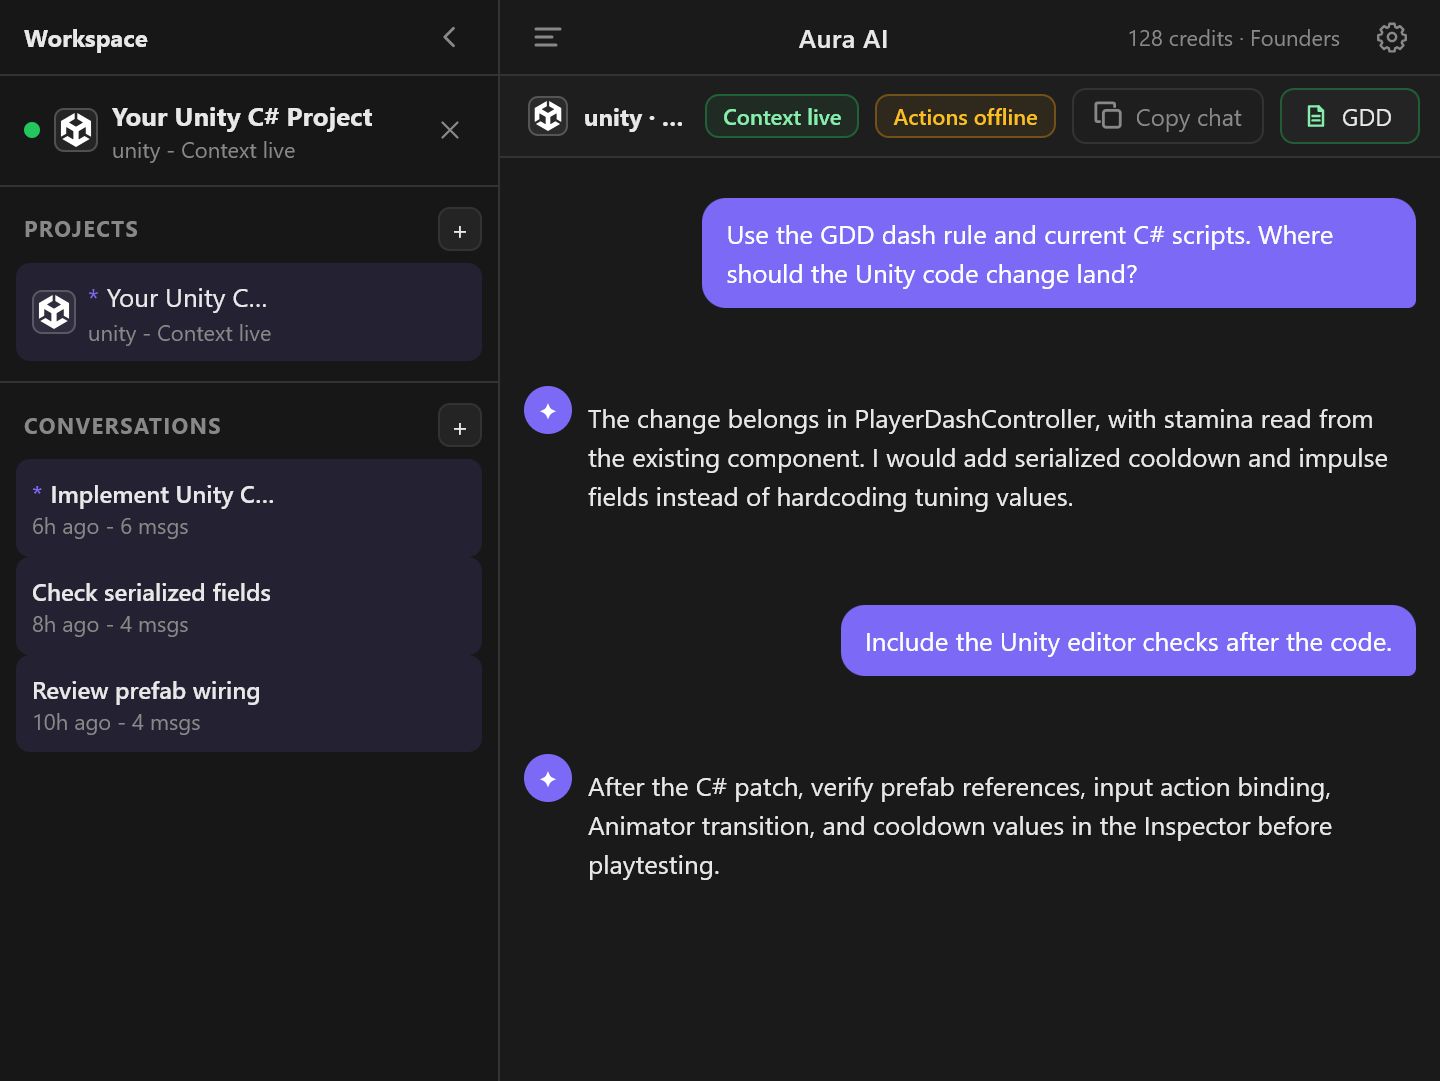Open the Implement Unity C... conversation

[249, 508]
